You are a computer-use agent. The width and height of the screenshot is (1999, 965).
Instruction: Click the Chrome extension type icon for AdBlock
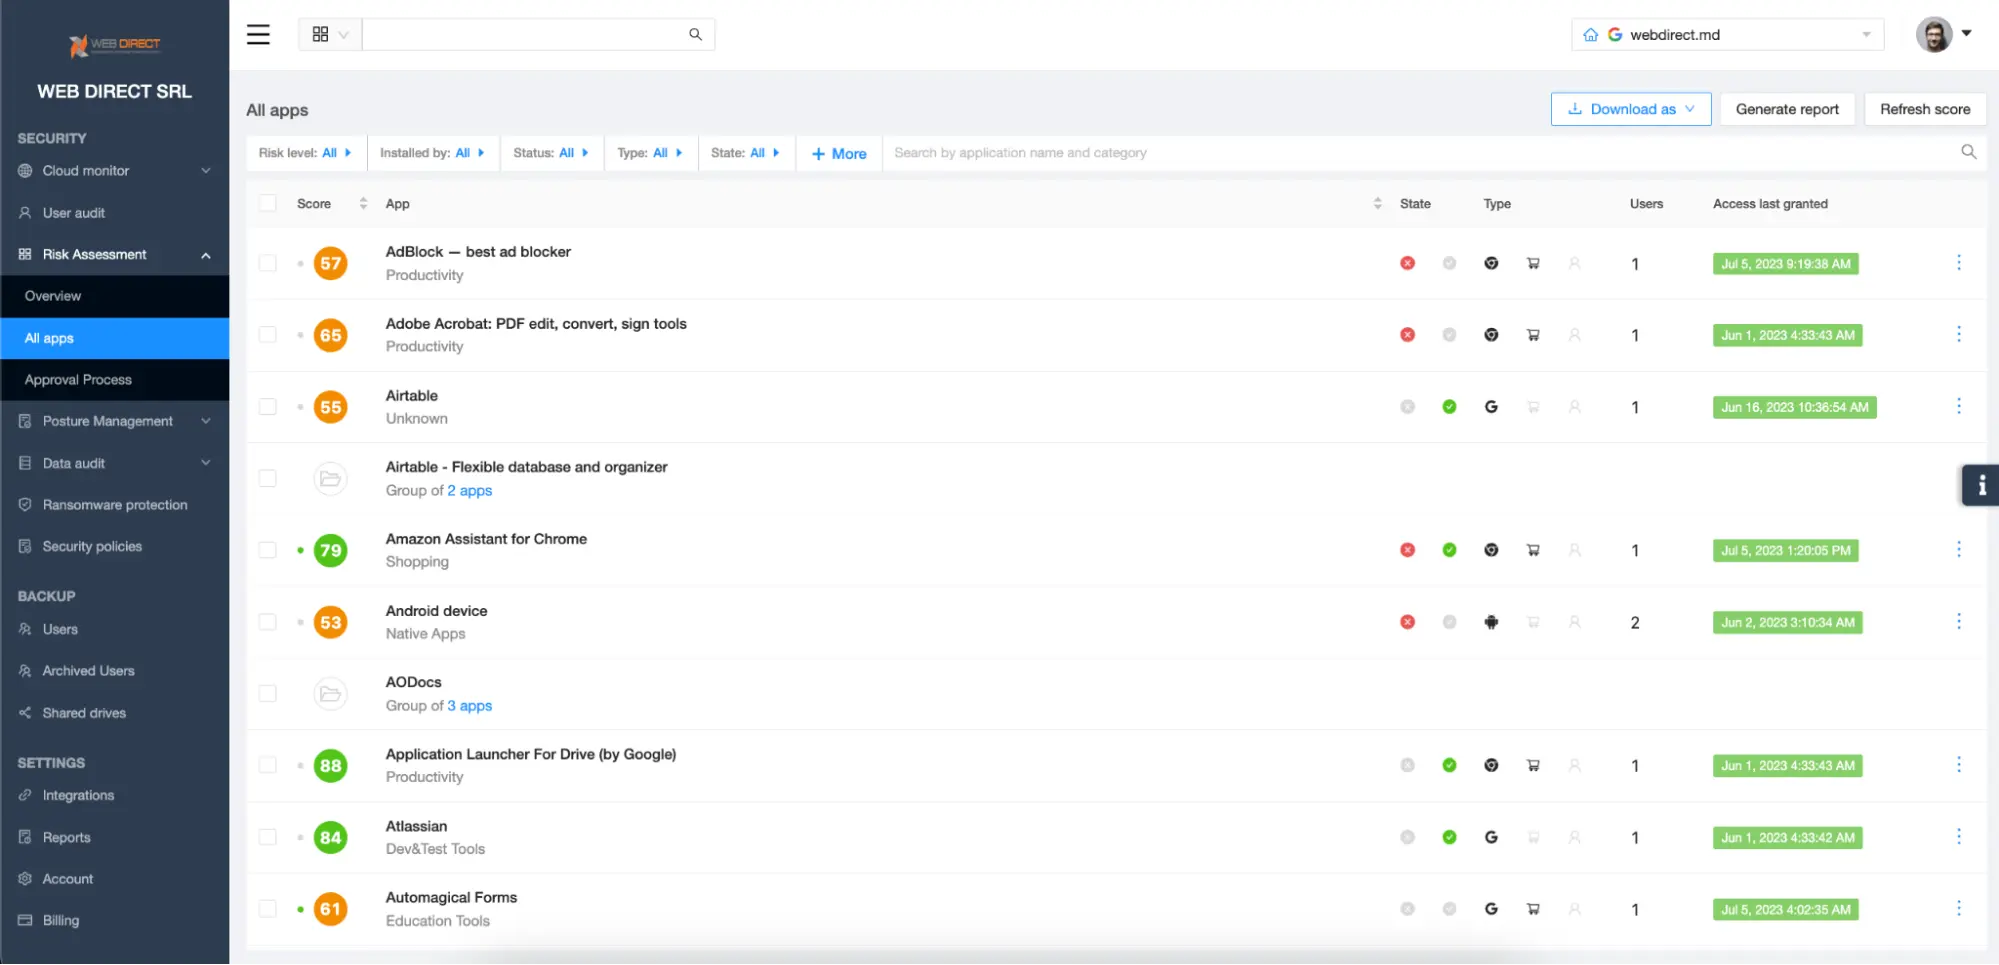pos(1491,263)
